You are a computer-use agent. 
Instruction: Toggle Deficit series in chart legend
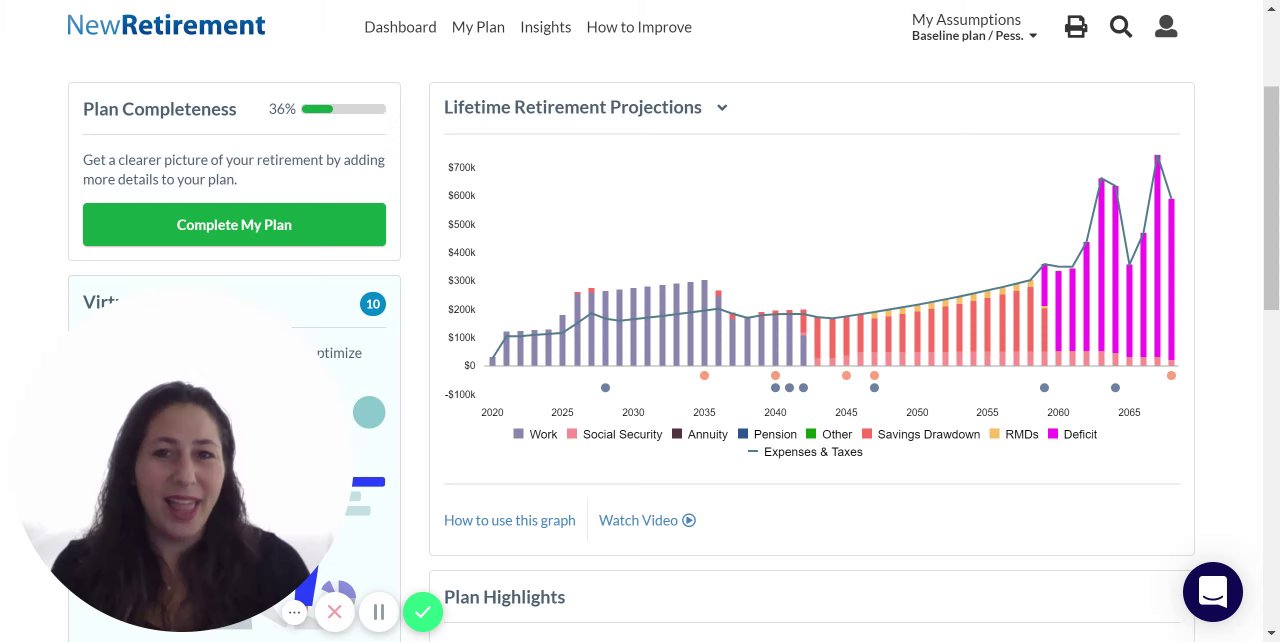(x=1072, y=434)
